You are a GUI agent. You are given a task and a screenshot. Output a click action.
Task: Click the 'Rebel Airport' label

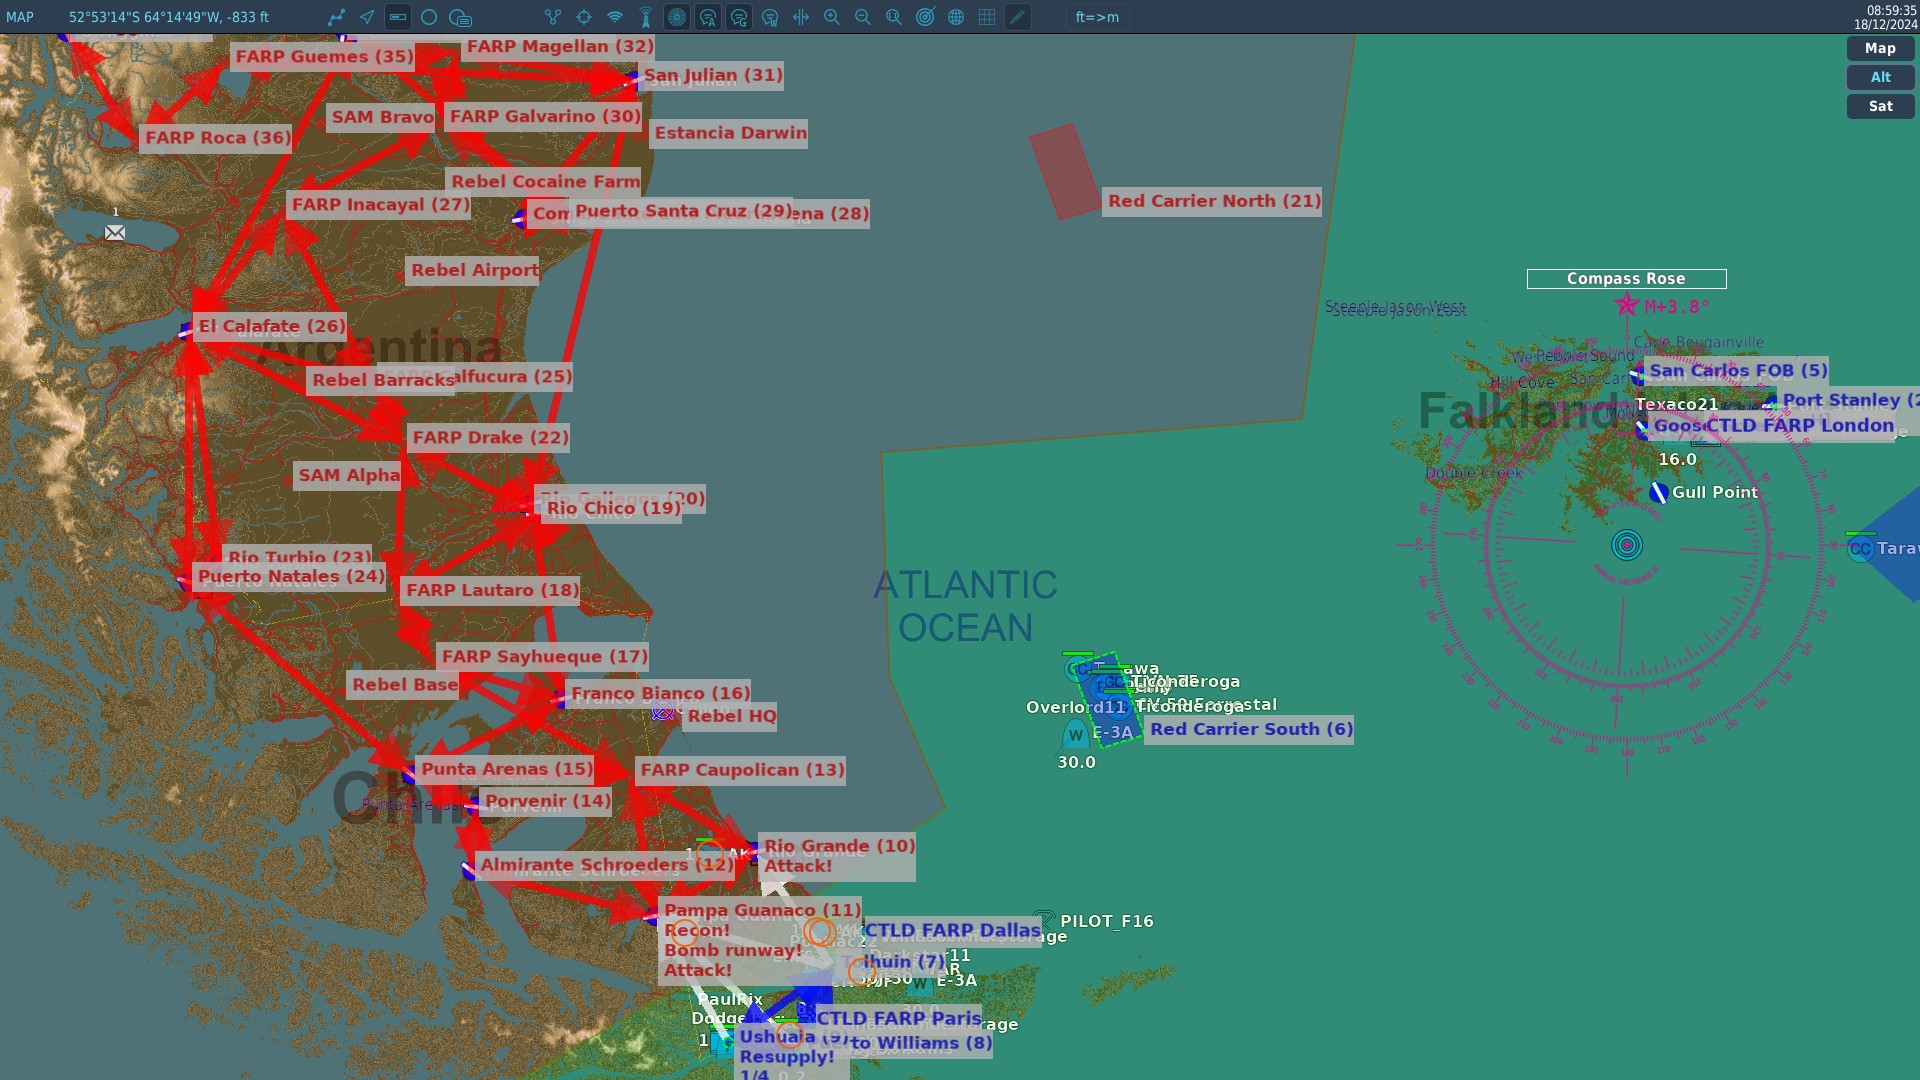click(x=474, y=270)
